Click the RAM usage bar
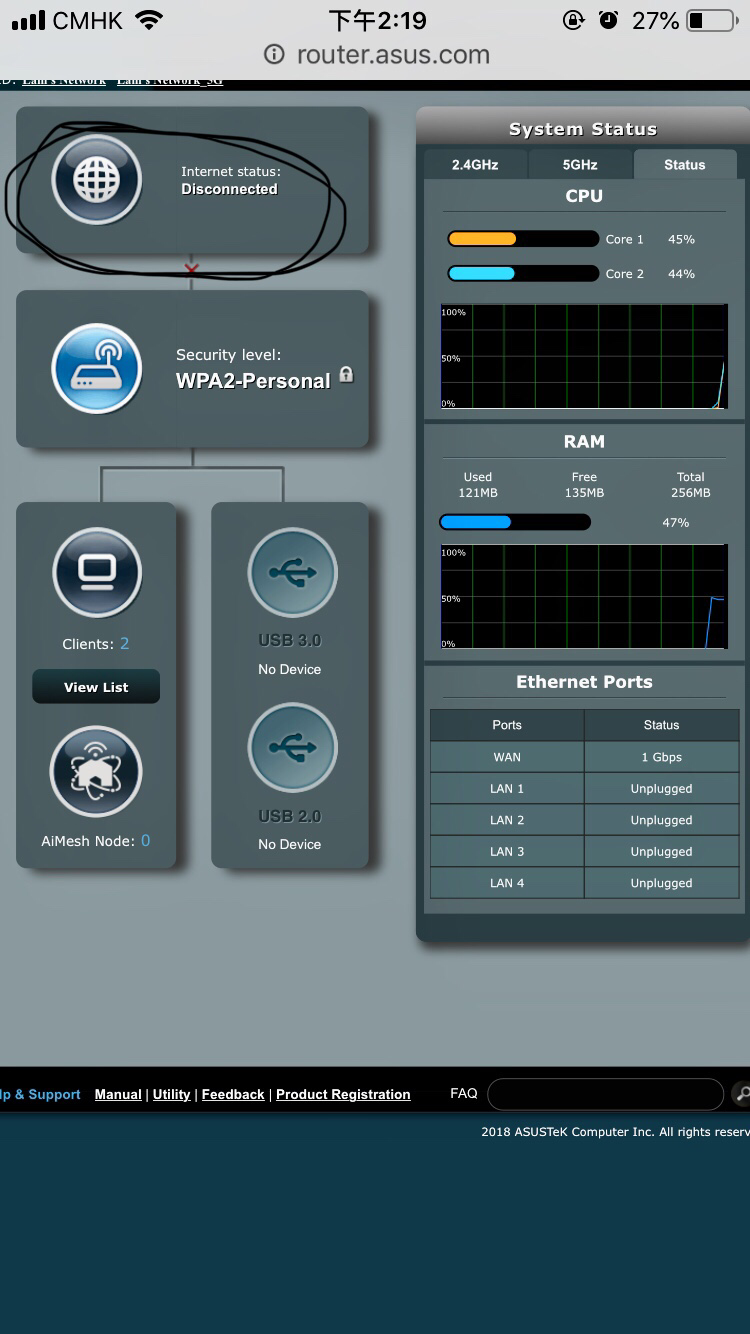 click(x=515, y=522)
